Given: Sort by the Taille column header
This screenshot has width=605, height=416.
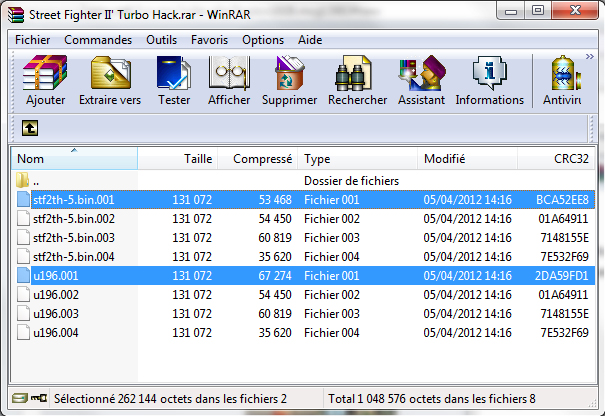Looking at the screenshot, I should pyautogui.click(x=198, y=159).
